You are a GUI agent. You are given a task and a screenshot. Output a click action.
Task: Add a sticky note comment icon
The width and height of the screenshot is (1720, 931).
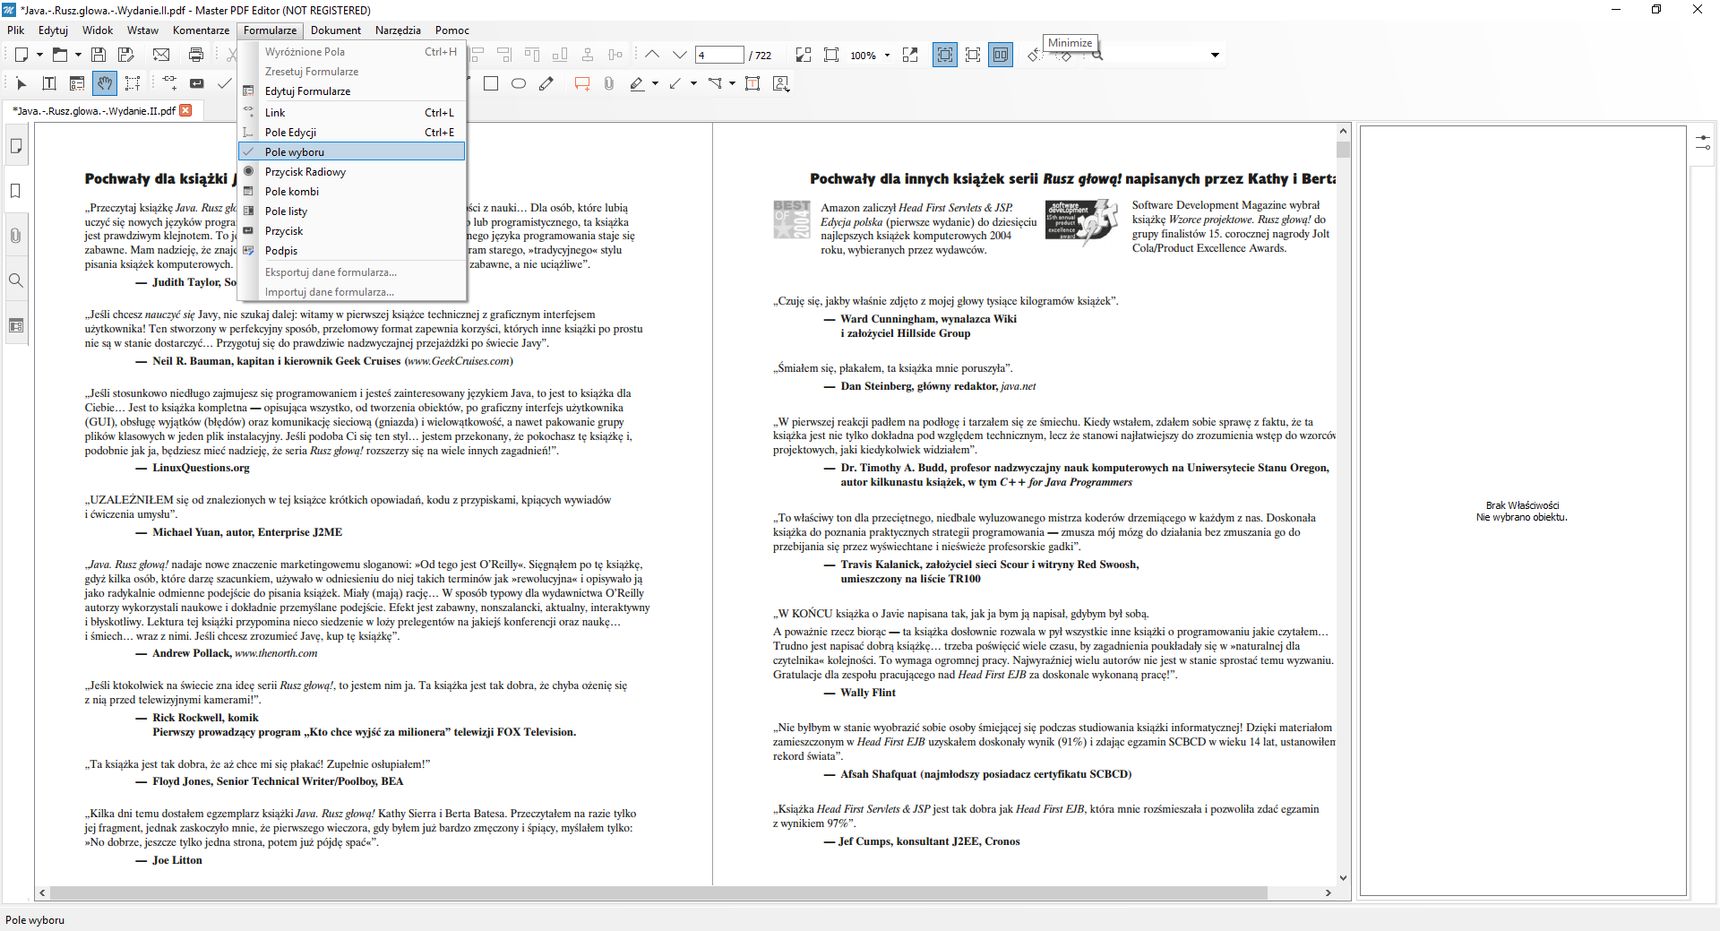(582, 84)
